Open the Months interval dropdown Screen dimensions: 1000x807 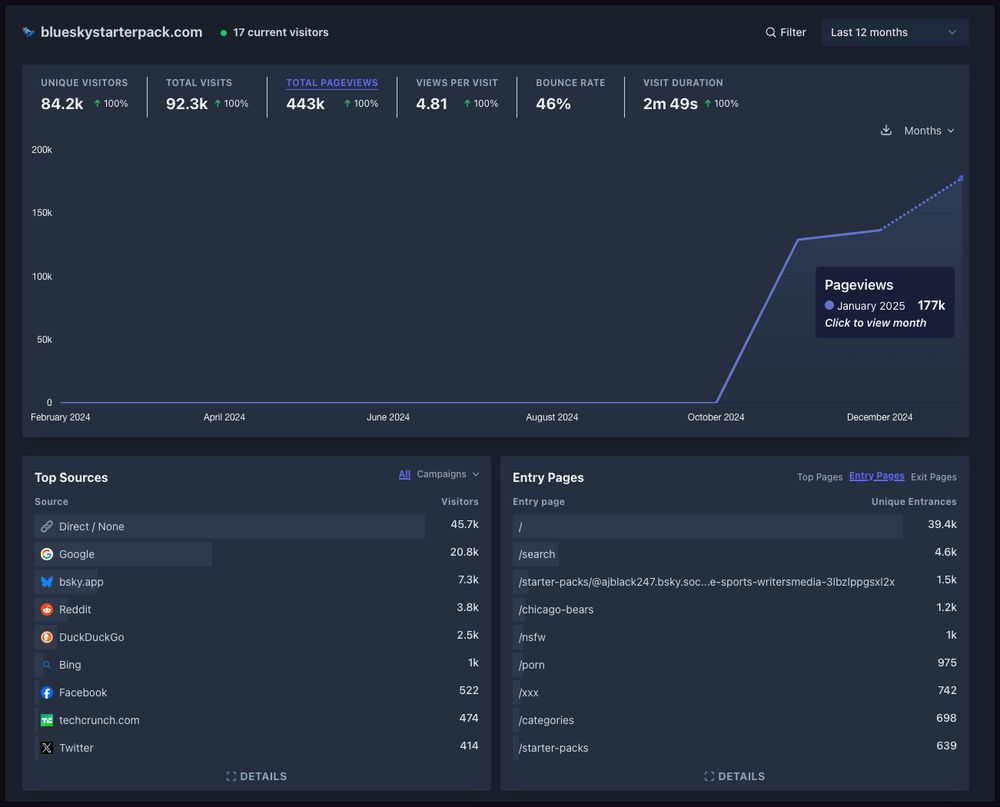[929, 130]
